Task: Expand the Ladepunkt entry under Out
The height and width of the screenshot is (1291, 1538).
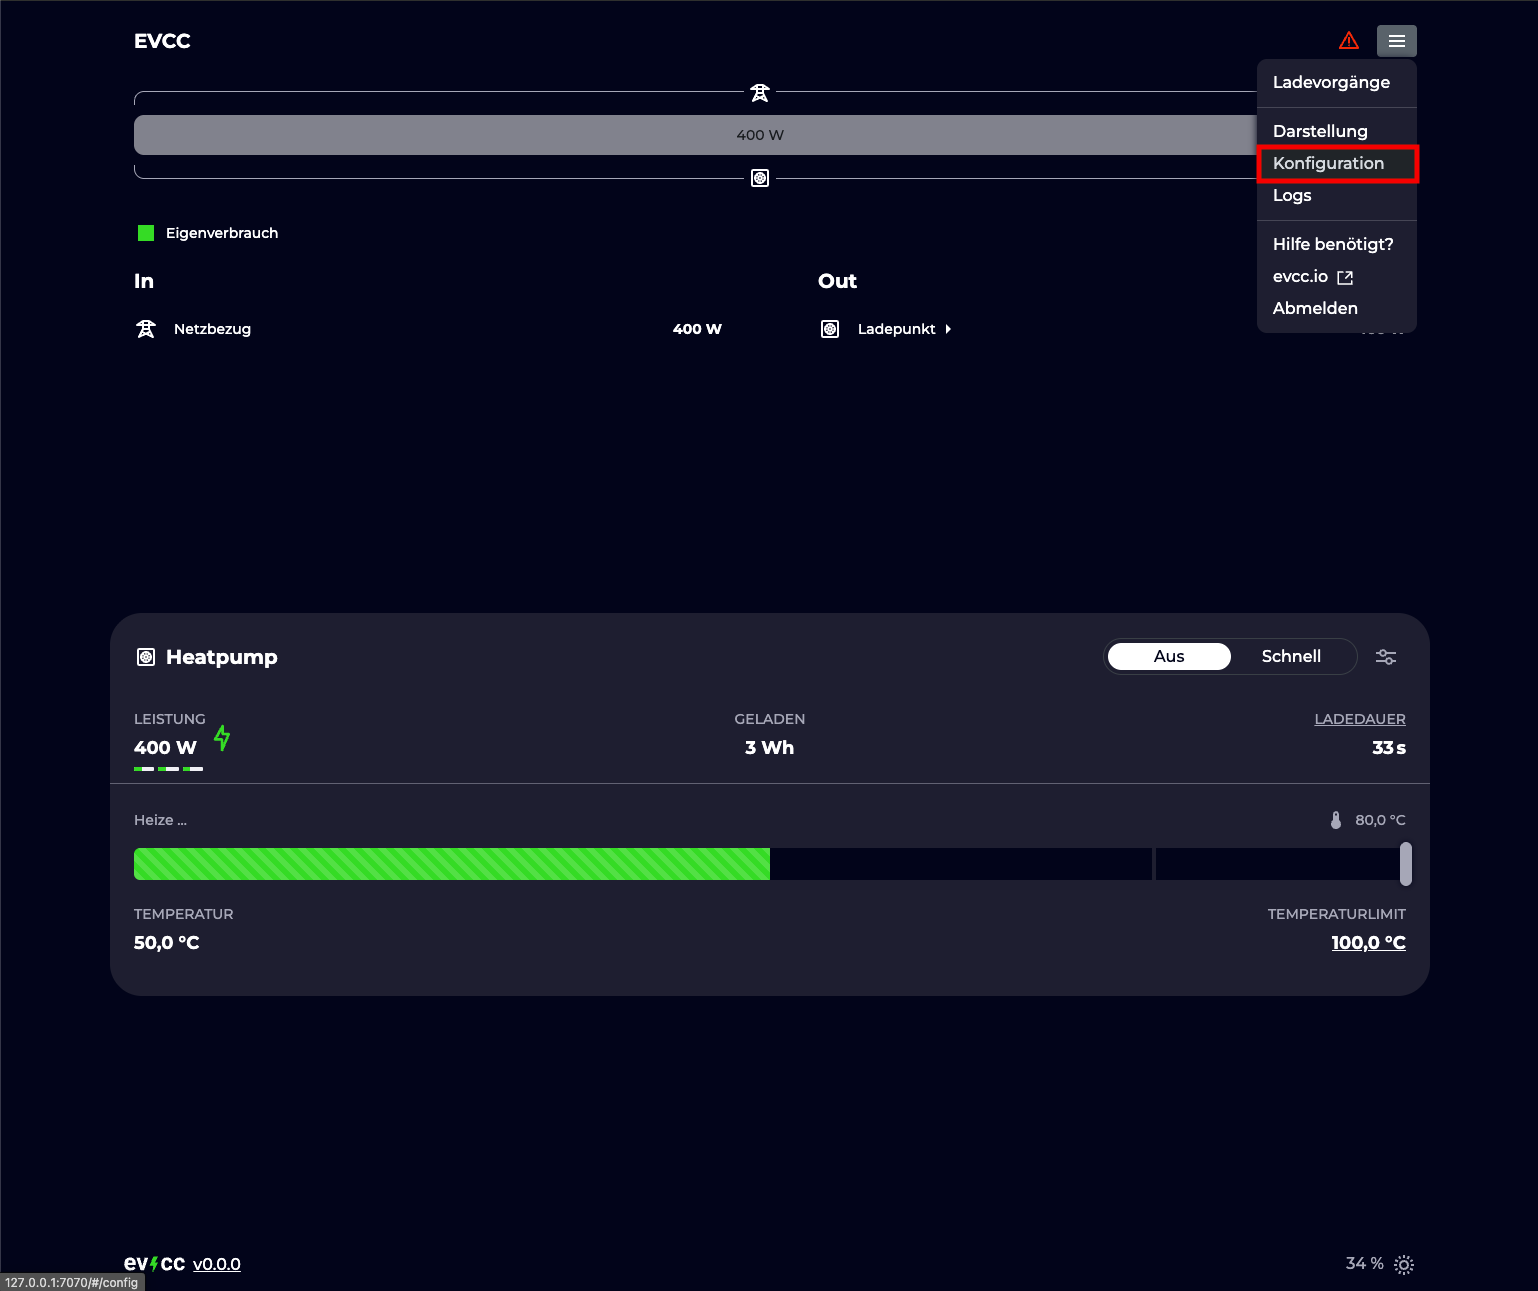Action: click(x=904, y=329)
